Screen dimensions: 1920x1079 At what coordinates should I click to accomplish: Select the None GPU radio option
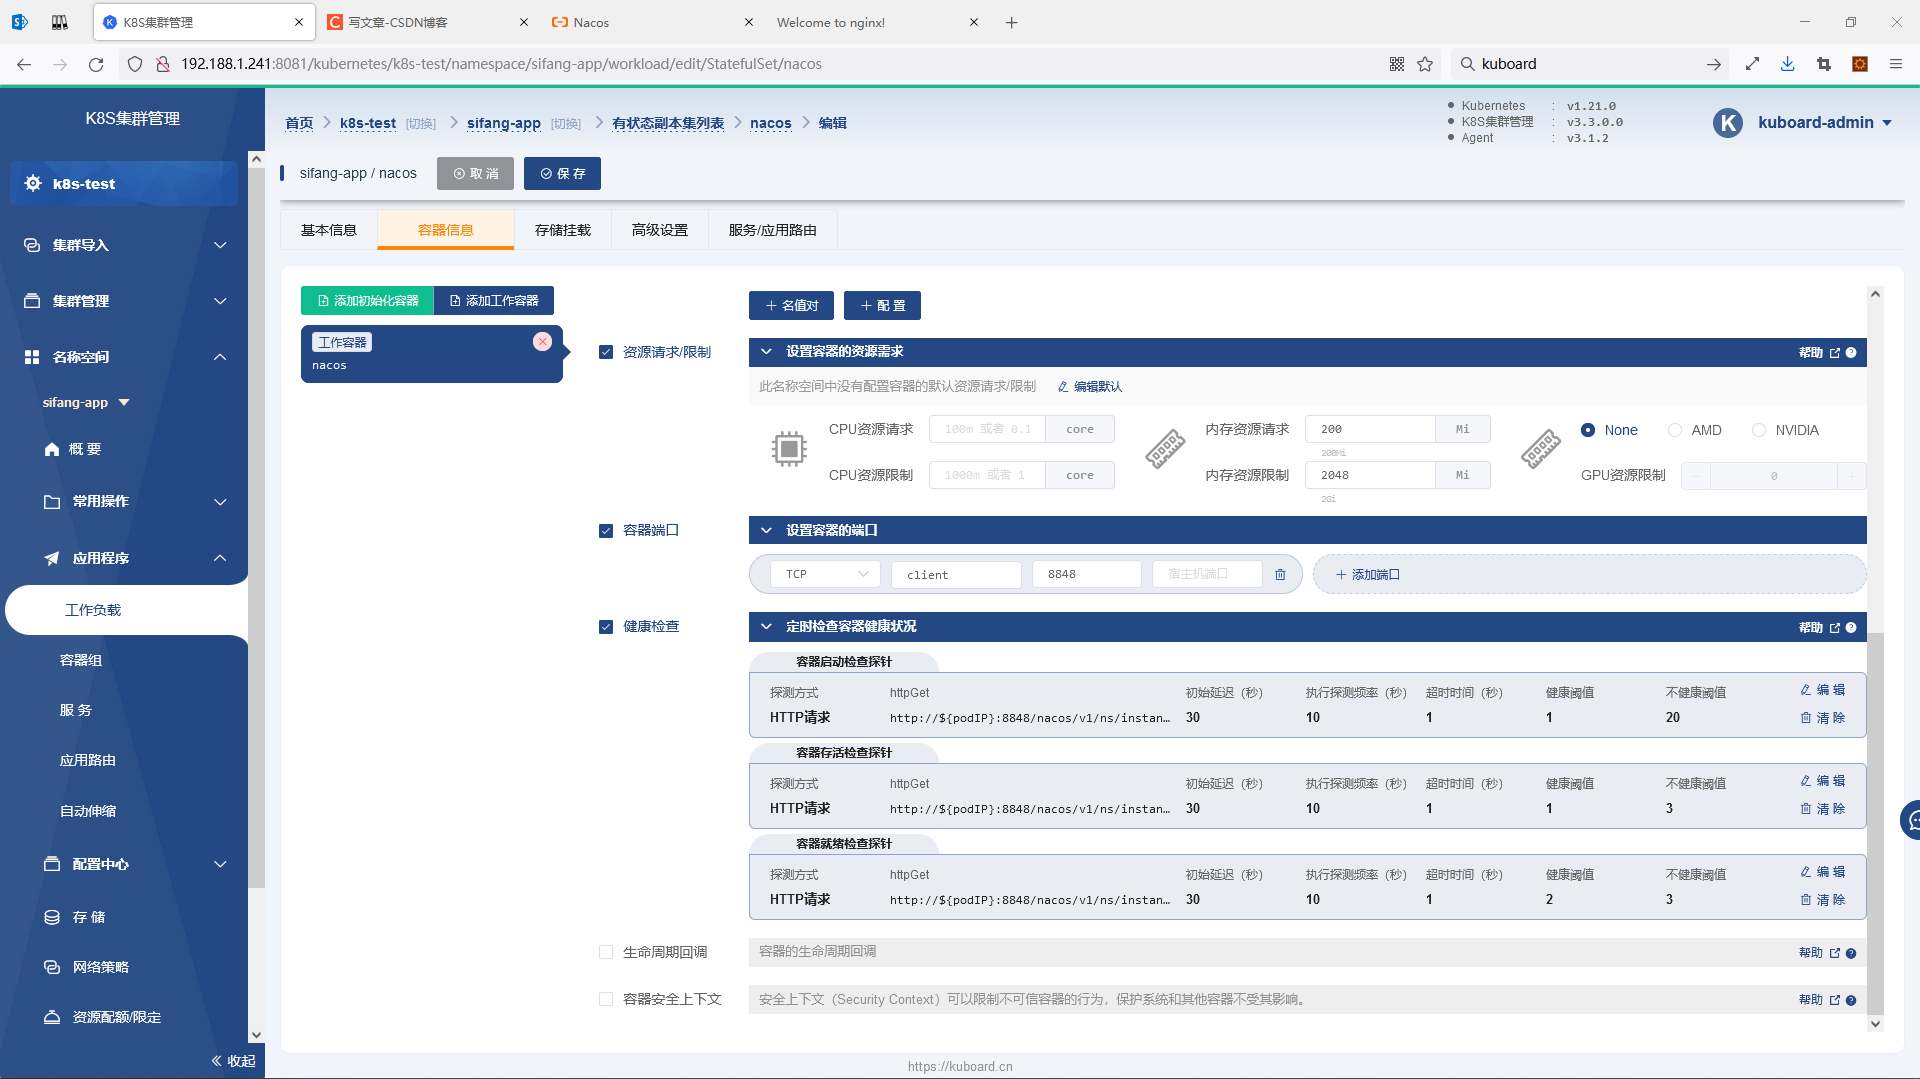click(x=1587, y=430)
